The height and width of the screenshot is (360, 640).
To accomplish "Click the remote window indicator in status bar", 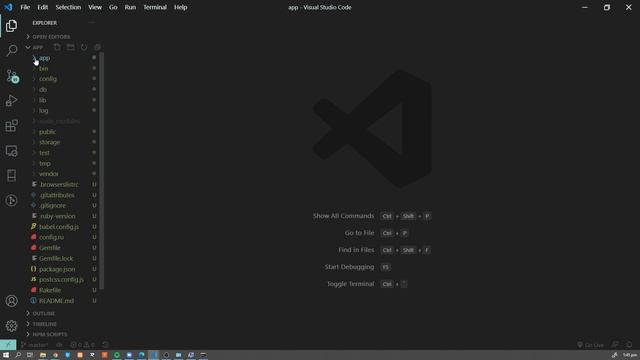I will click(x=8, y=345).
